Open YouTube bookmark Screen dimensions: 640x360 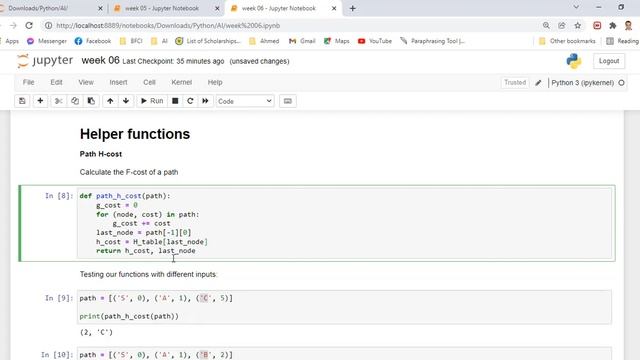coord(375,41)
